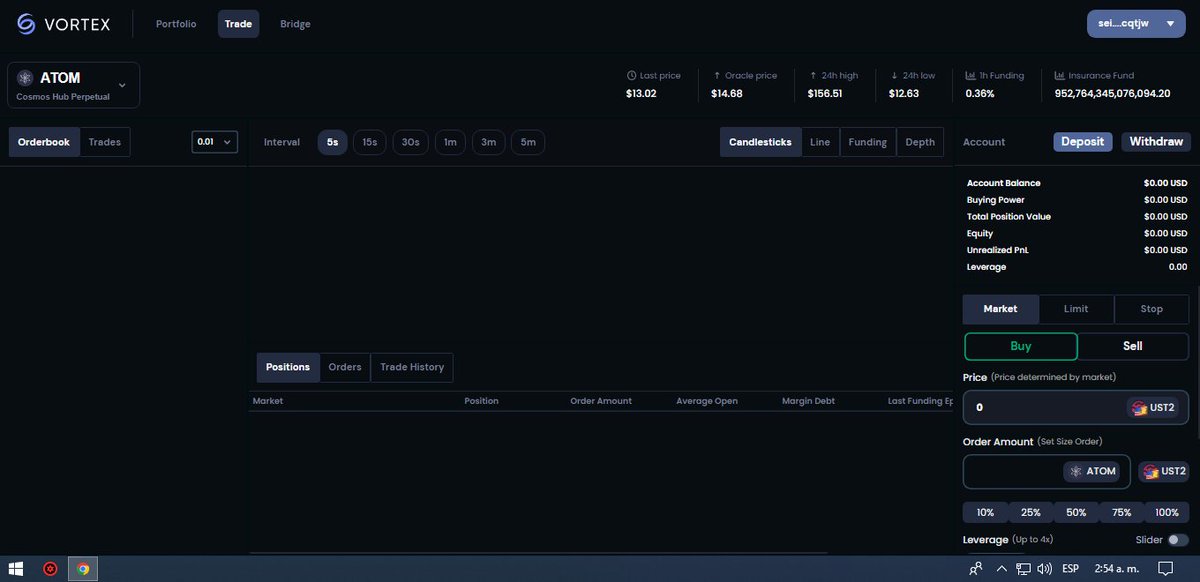
Task: Set order amount to 50%
Action: click(1076, 512)
